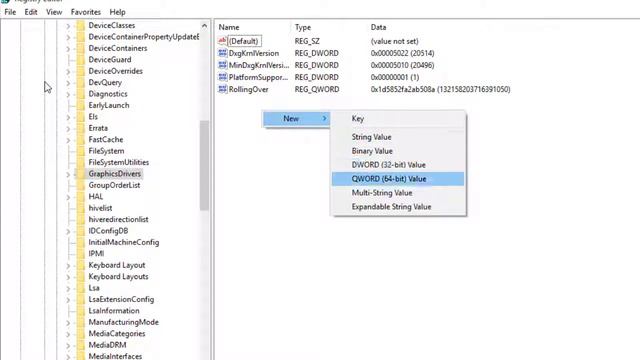Click the IPMI folder icon

(x=80, y=254)
